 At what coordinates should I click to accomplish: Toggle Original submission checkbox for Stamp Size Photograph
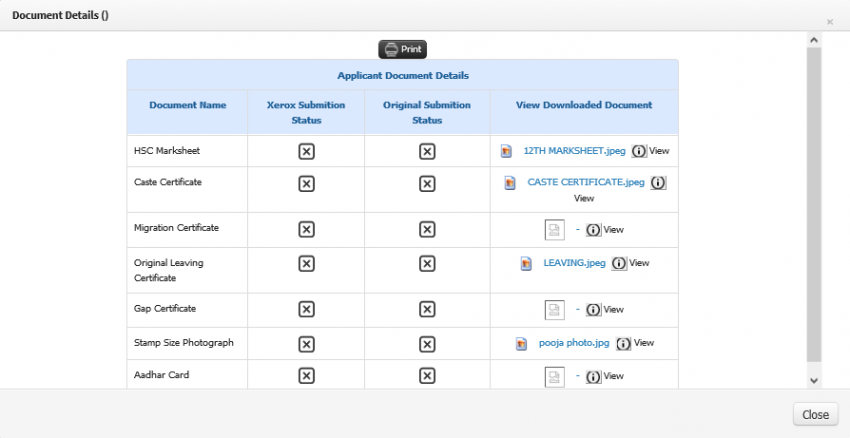[x=427, y=344]
